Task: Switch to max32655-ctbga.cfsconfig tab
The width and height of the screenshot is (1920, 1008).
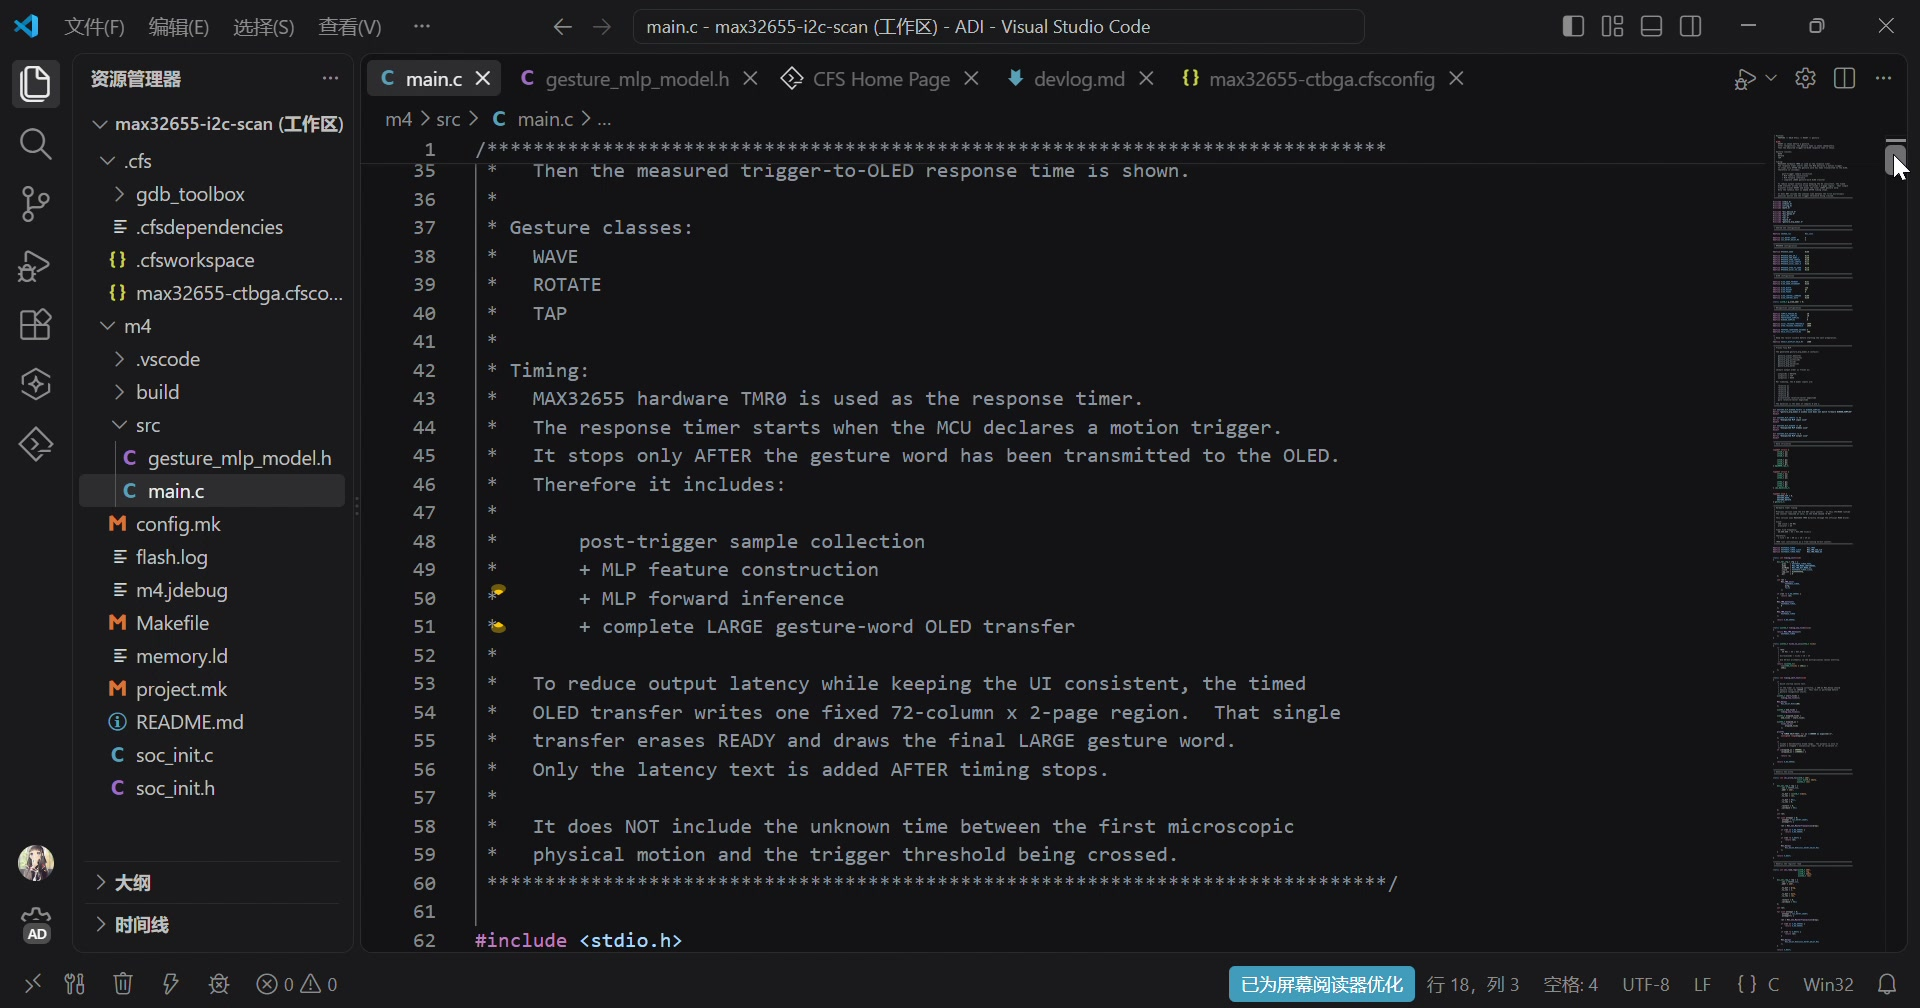Action: (1321, 79)
